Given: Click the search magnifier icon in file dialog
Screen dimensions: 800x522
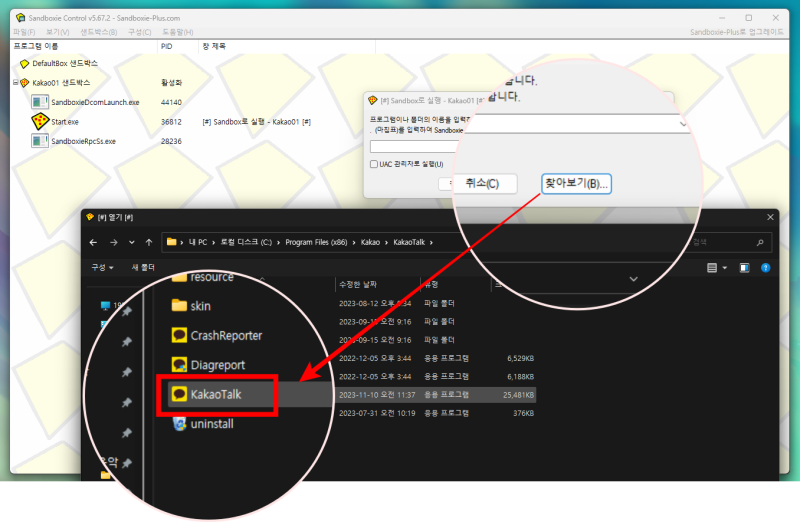Looking at the screenshot, I should coord(760,242).
